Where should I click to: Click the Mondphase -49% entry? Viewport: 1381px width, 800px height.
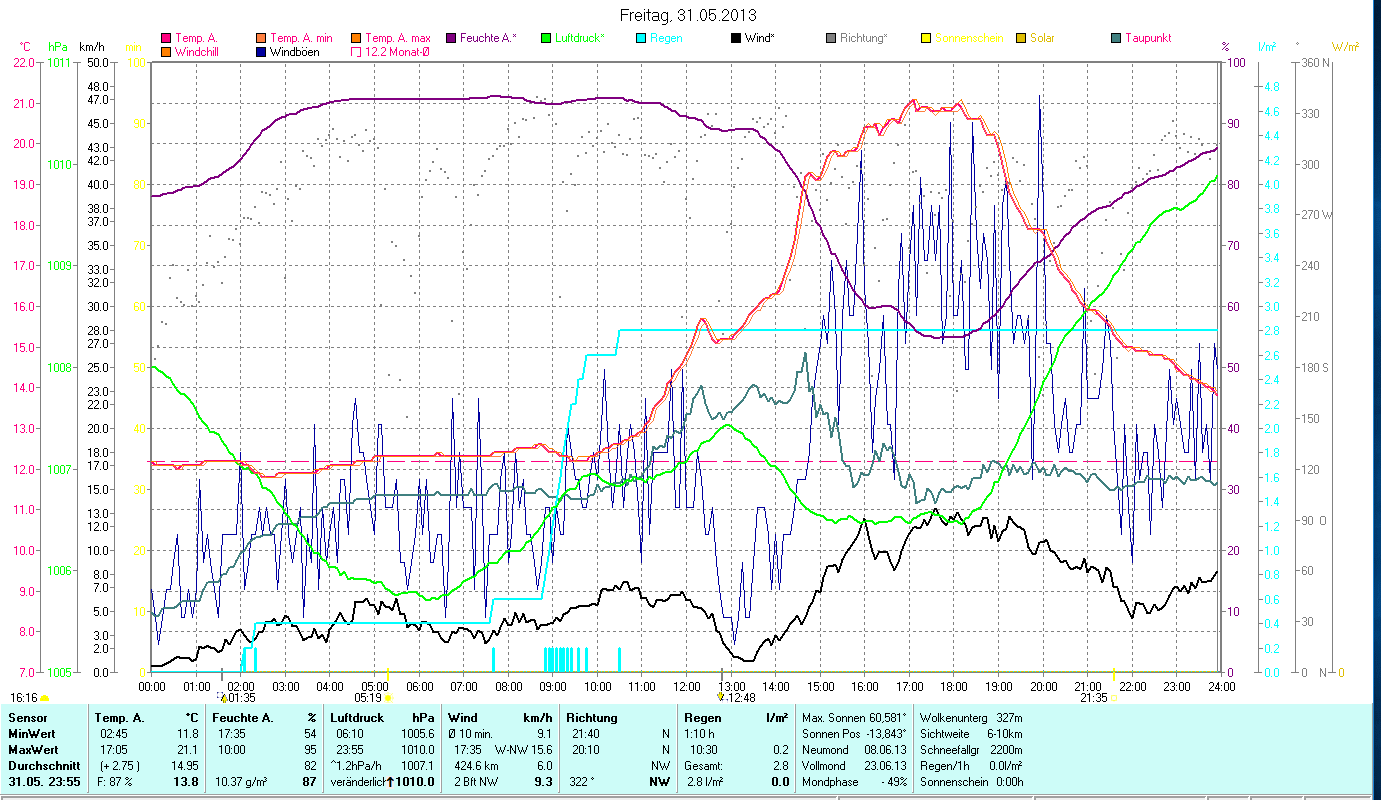pyautogui.click(x=854, y=781)
